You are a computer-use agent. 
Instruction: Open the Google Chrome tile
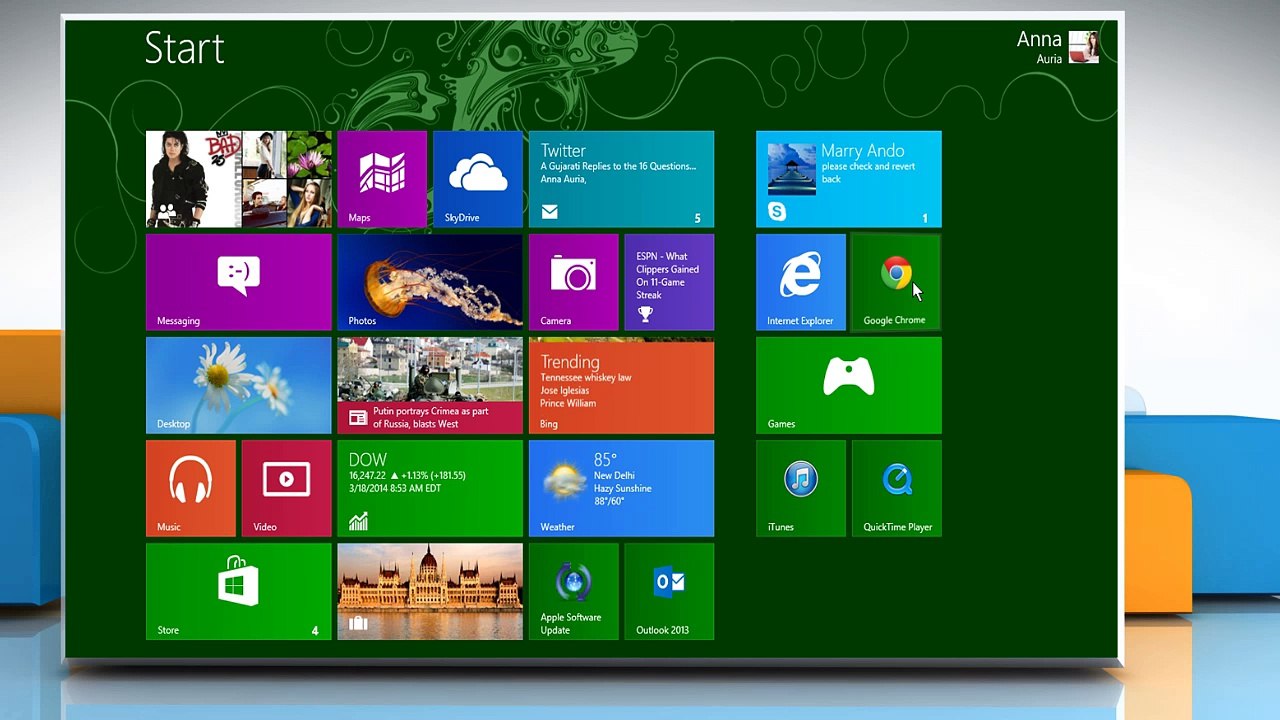click(x=896, y=282)
